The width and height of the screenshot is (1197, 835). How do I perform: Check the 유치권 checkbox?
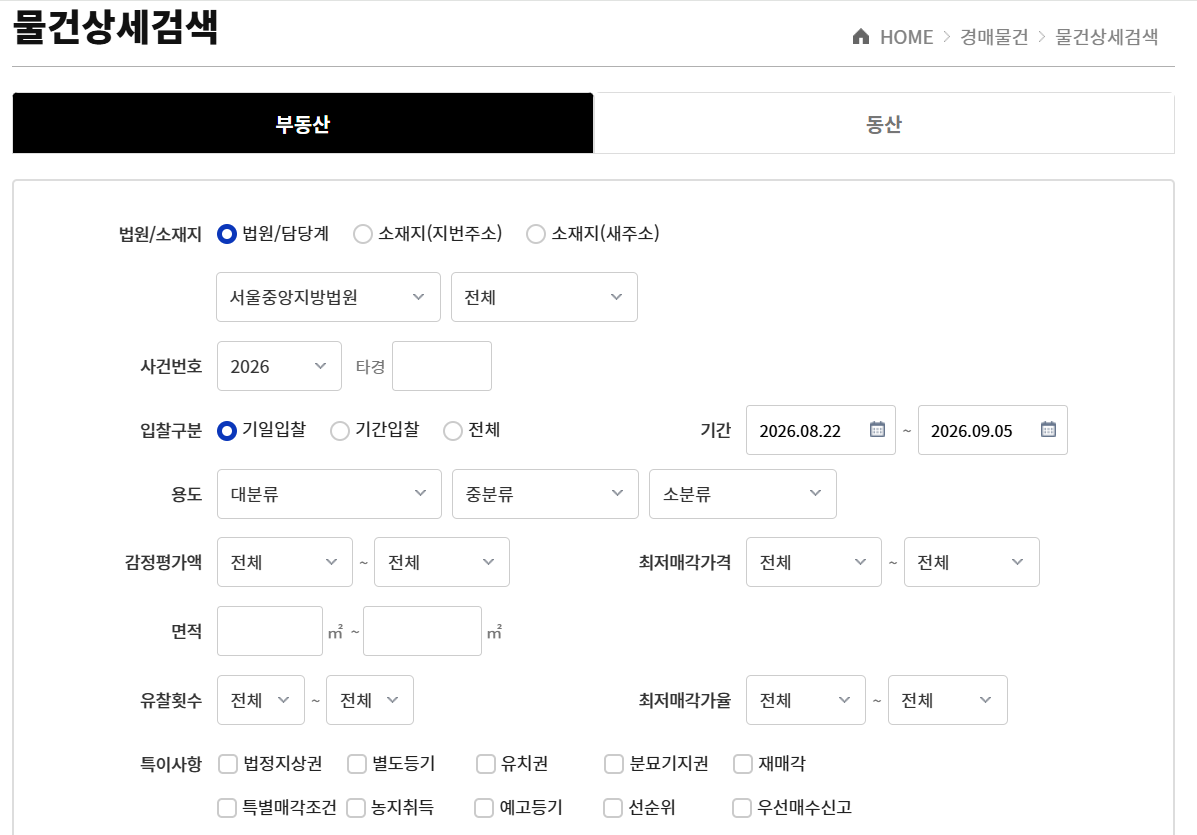pyautogui.click(x=486, y=763)
